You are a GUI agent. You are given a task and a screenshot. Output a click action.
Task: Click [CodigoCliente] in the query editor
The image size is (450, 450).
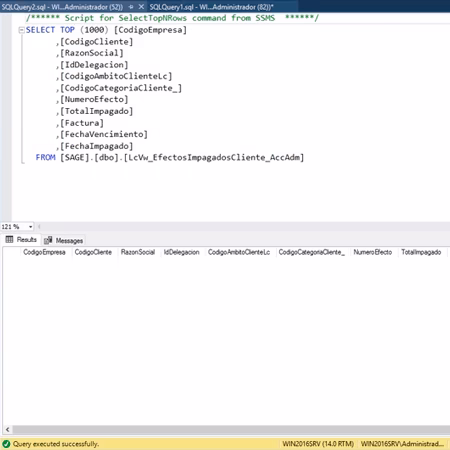96,42
